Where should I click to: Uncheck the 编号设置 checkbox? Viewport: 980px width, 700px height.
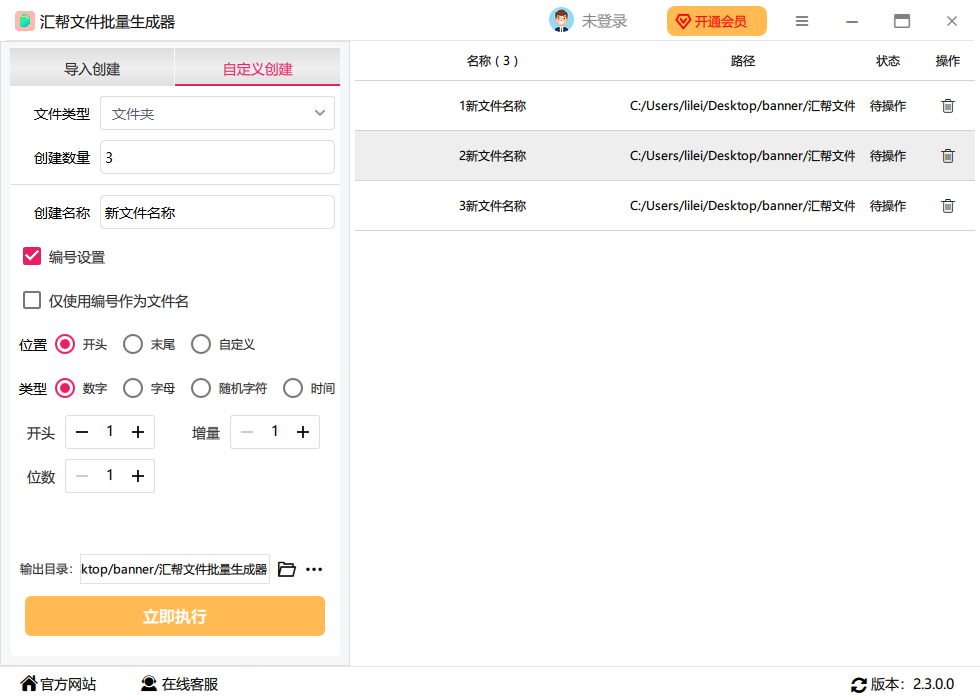(31, 256)
